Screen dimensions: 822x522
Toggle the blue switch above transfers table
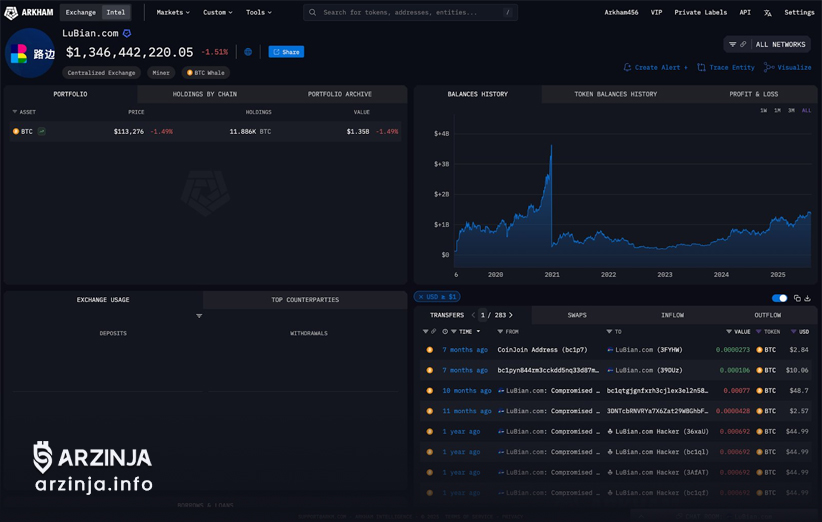(x=780, y=298)
